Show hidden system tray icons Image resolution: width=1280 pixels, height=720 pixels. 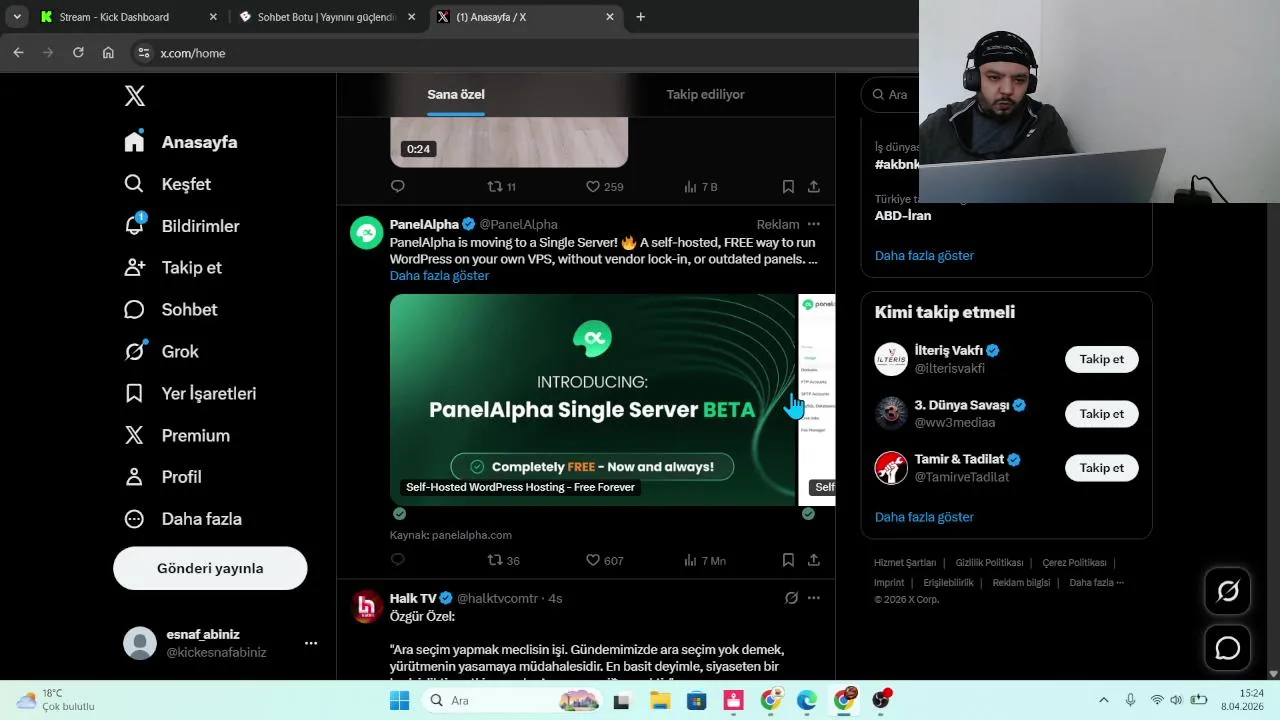pos(1103,700)
